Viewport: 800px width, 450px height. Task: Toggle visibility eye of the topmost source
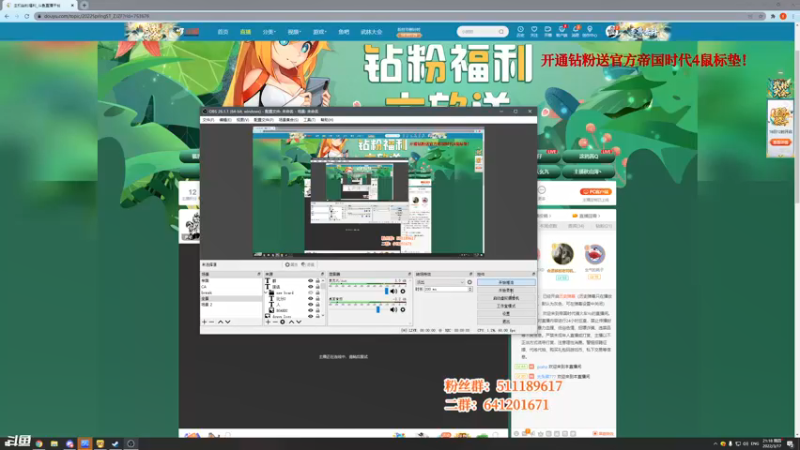pos(310,281)
